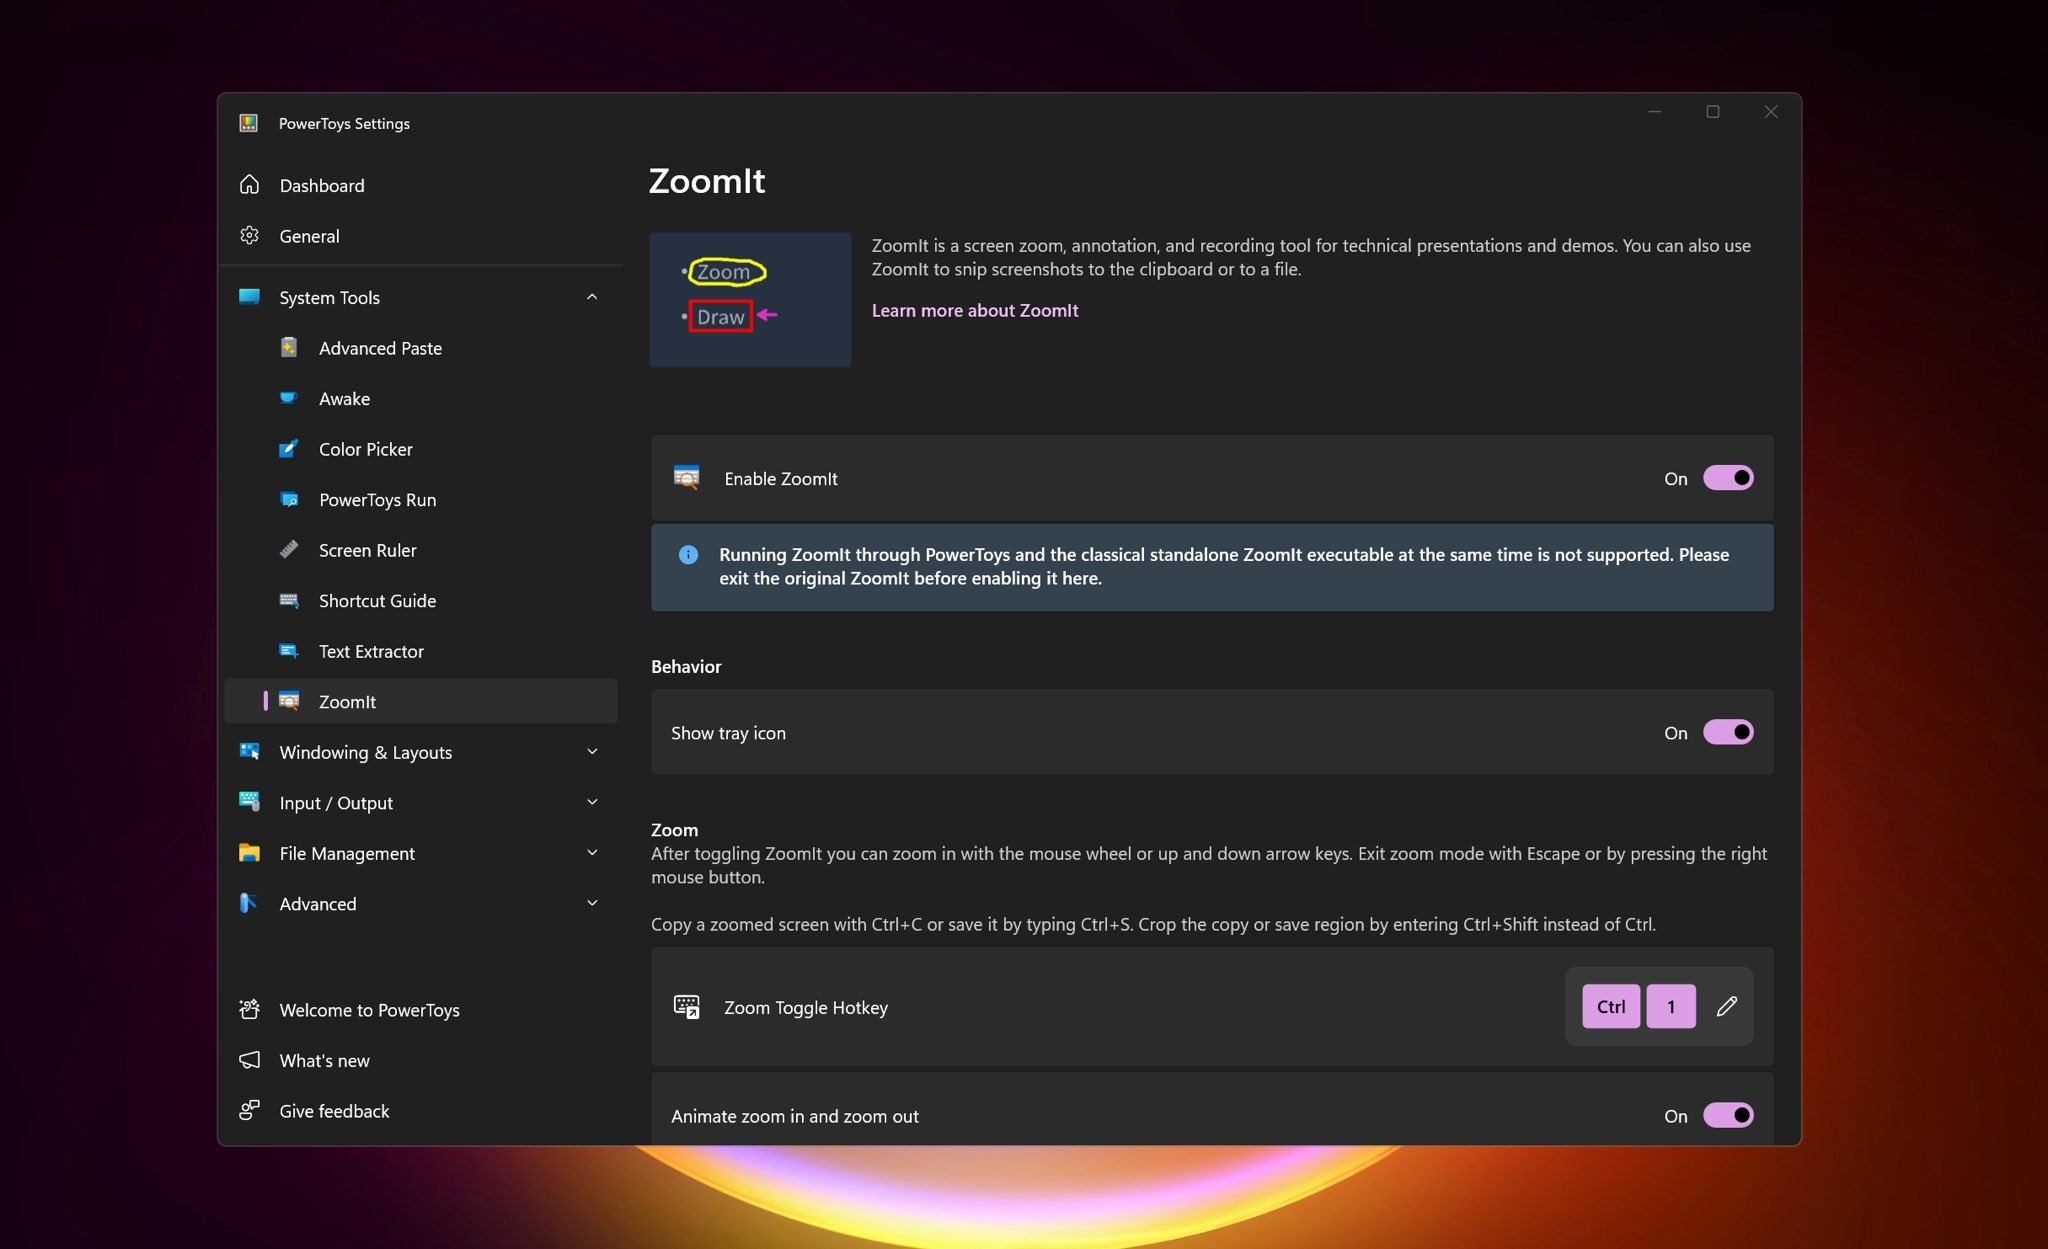Image resolution: width=2048 pixels, height=1249 pixels.
Task: Click the General gear icon
Action: pyautogui.click(x=249, y=235)
